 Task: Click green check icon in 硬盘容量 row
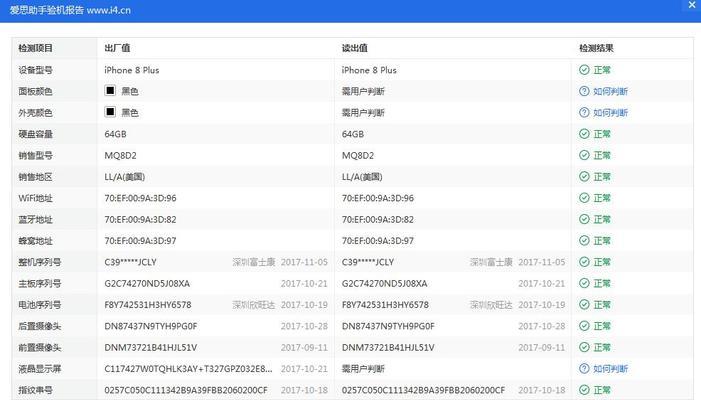[x=584, y=134]
